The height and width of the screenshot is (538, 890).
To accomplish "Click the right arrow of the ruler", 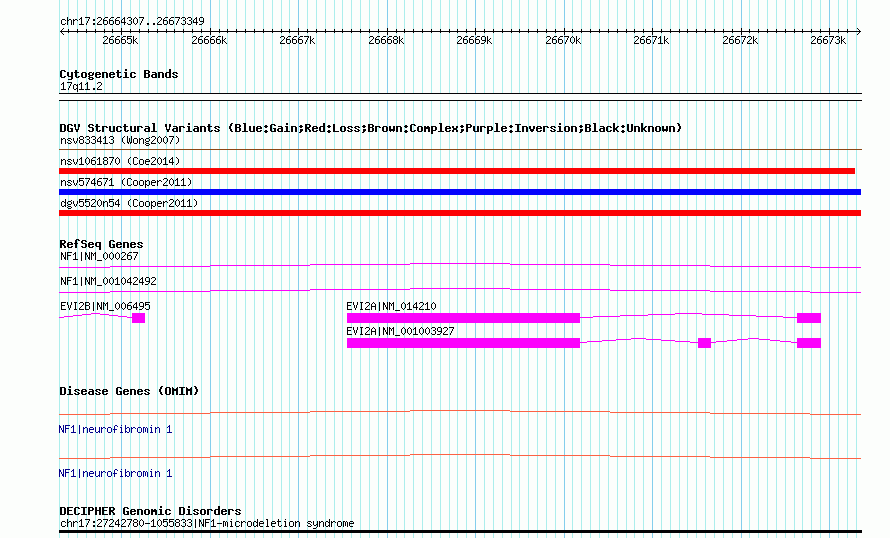I will (x=859, y=32).
